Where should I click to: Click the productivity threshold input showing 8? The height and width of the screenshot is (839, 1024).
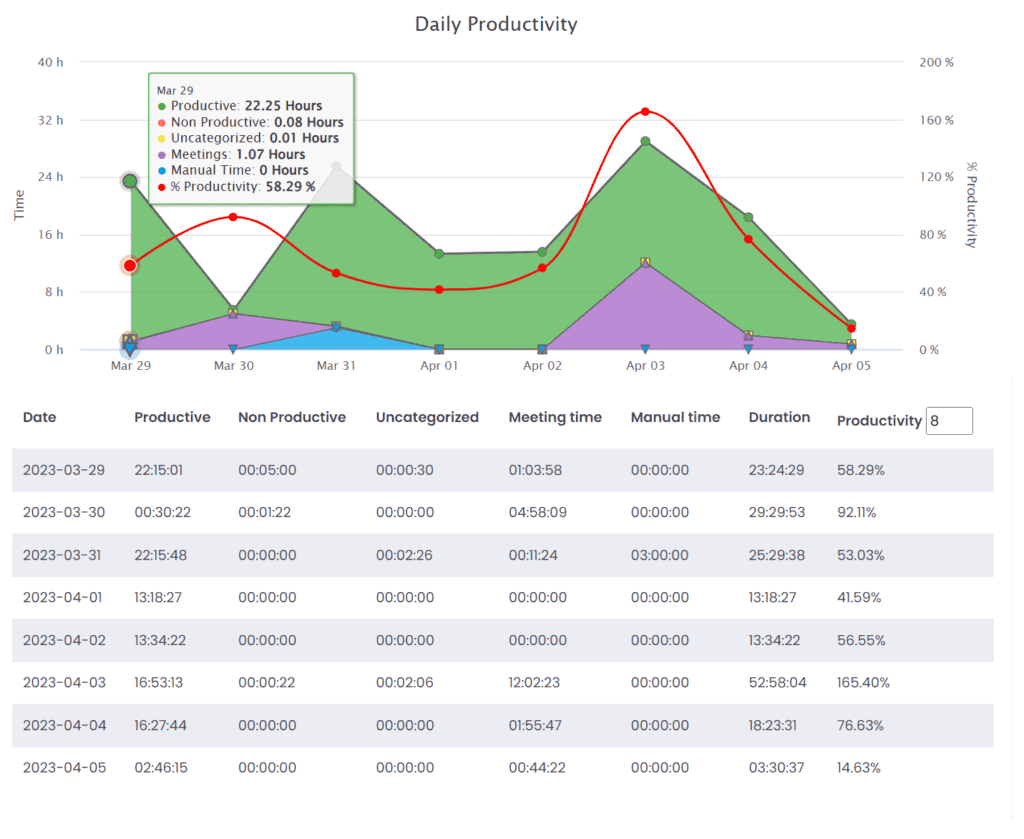[x=949, y=421]
